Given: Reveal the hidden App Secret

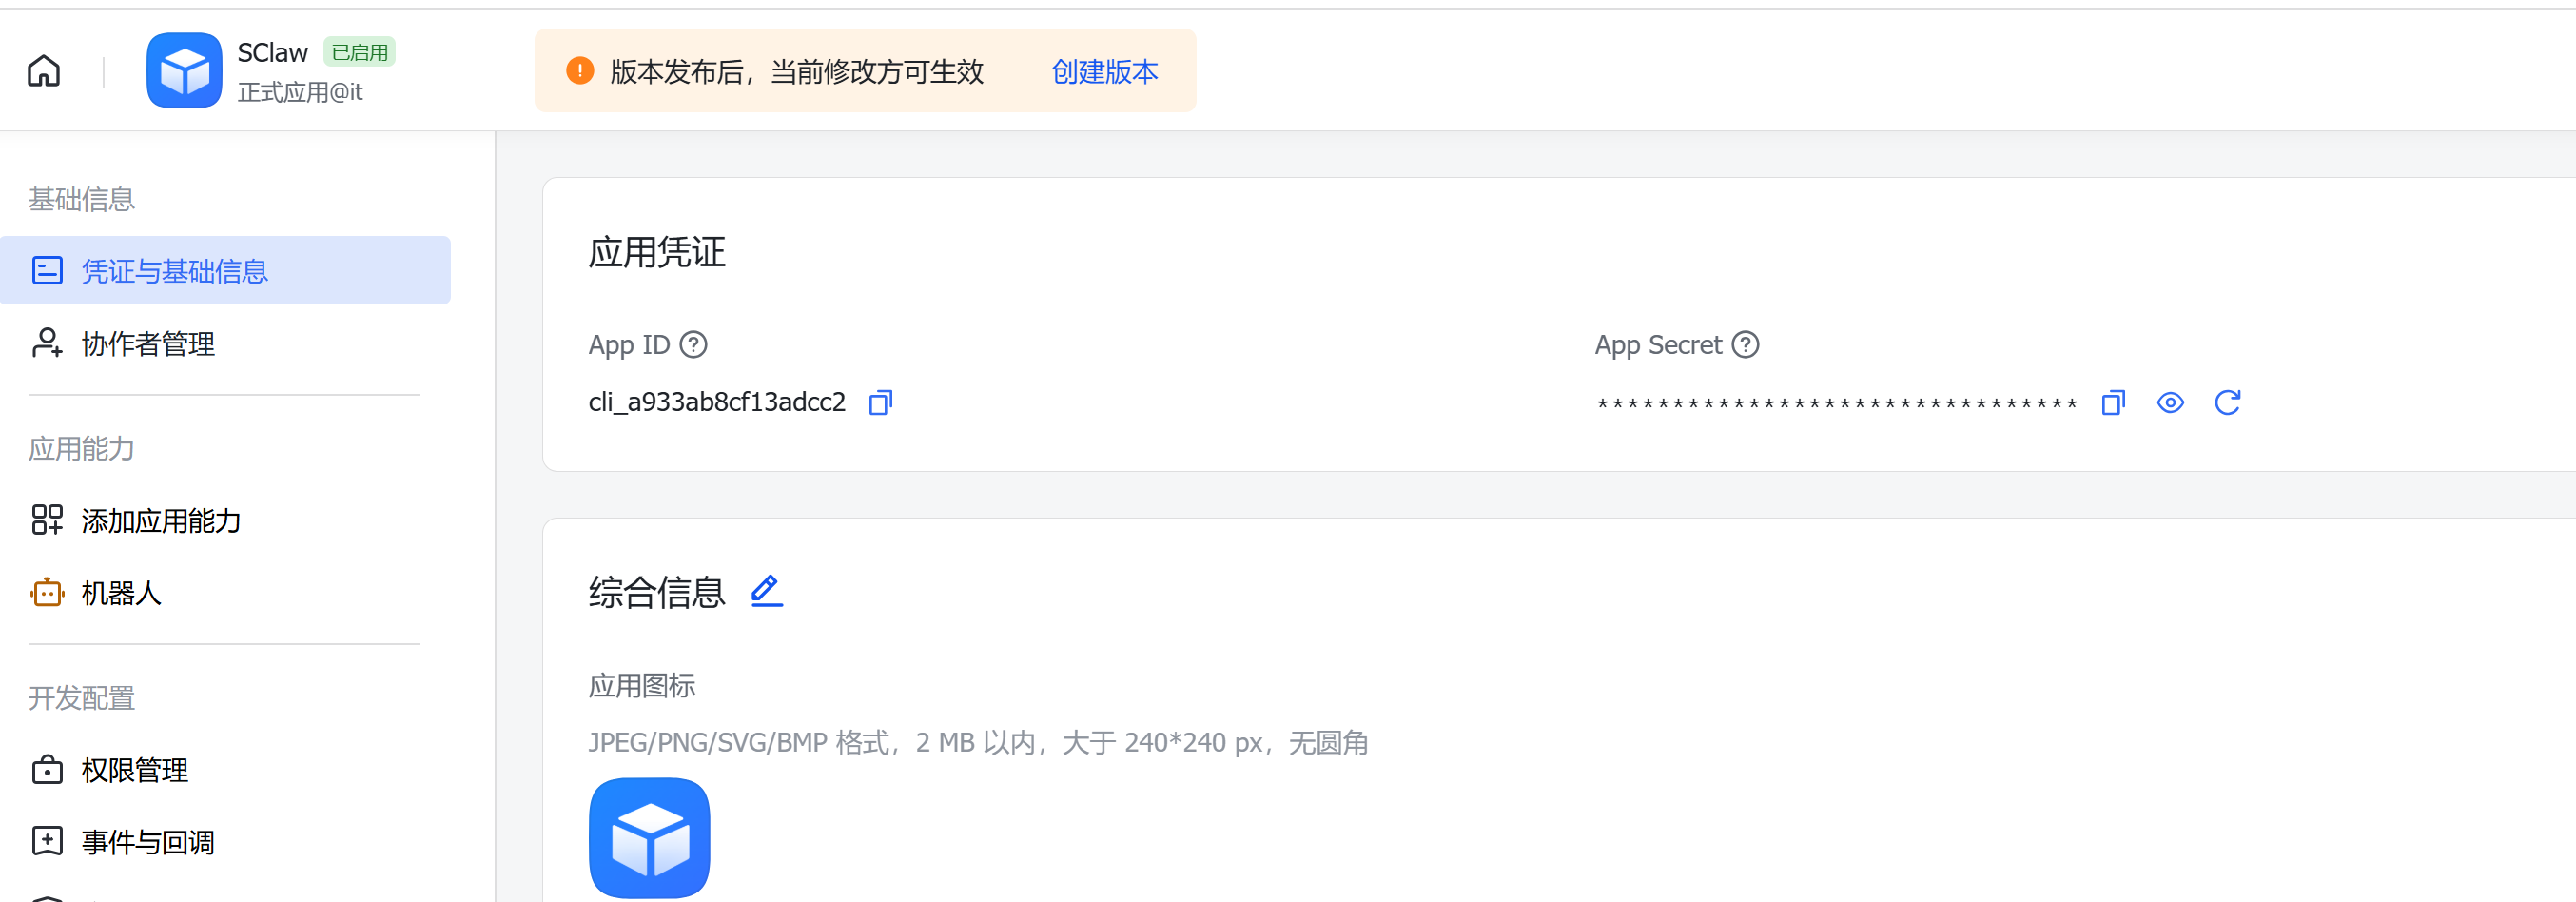Looking at the screenshot, I should click(x=2170, y=403).
